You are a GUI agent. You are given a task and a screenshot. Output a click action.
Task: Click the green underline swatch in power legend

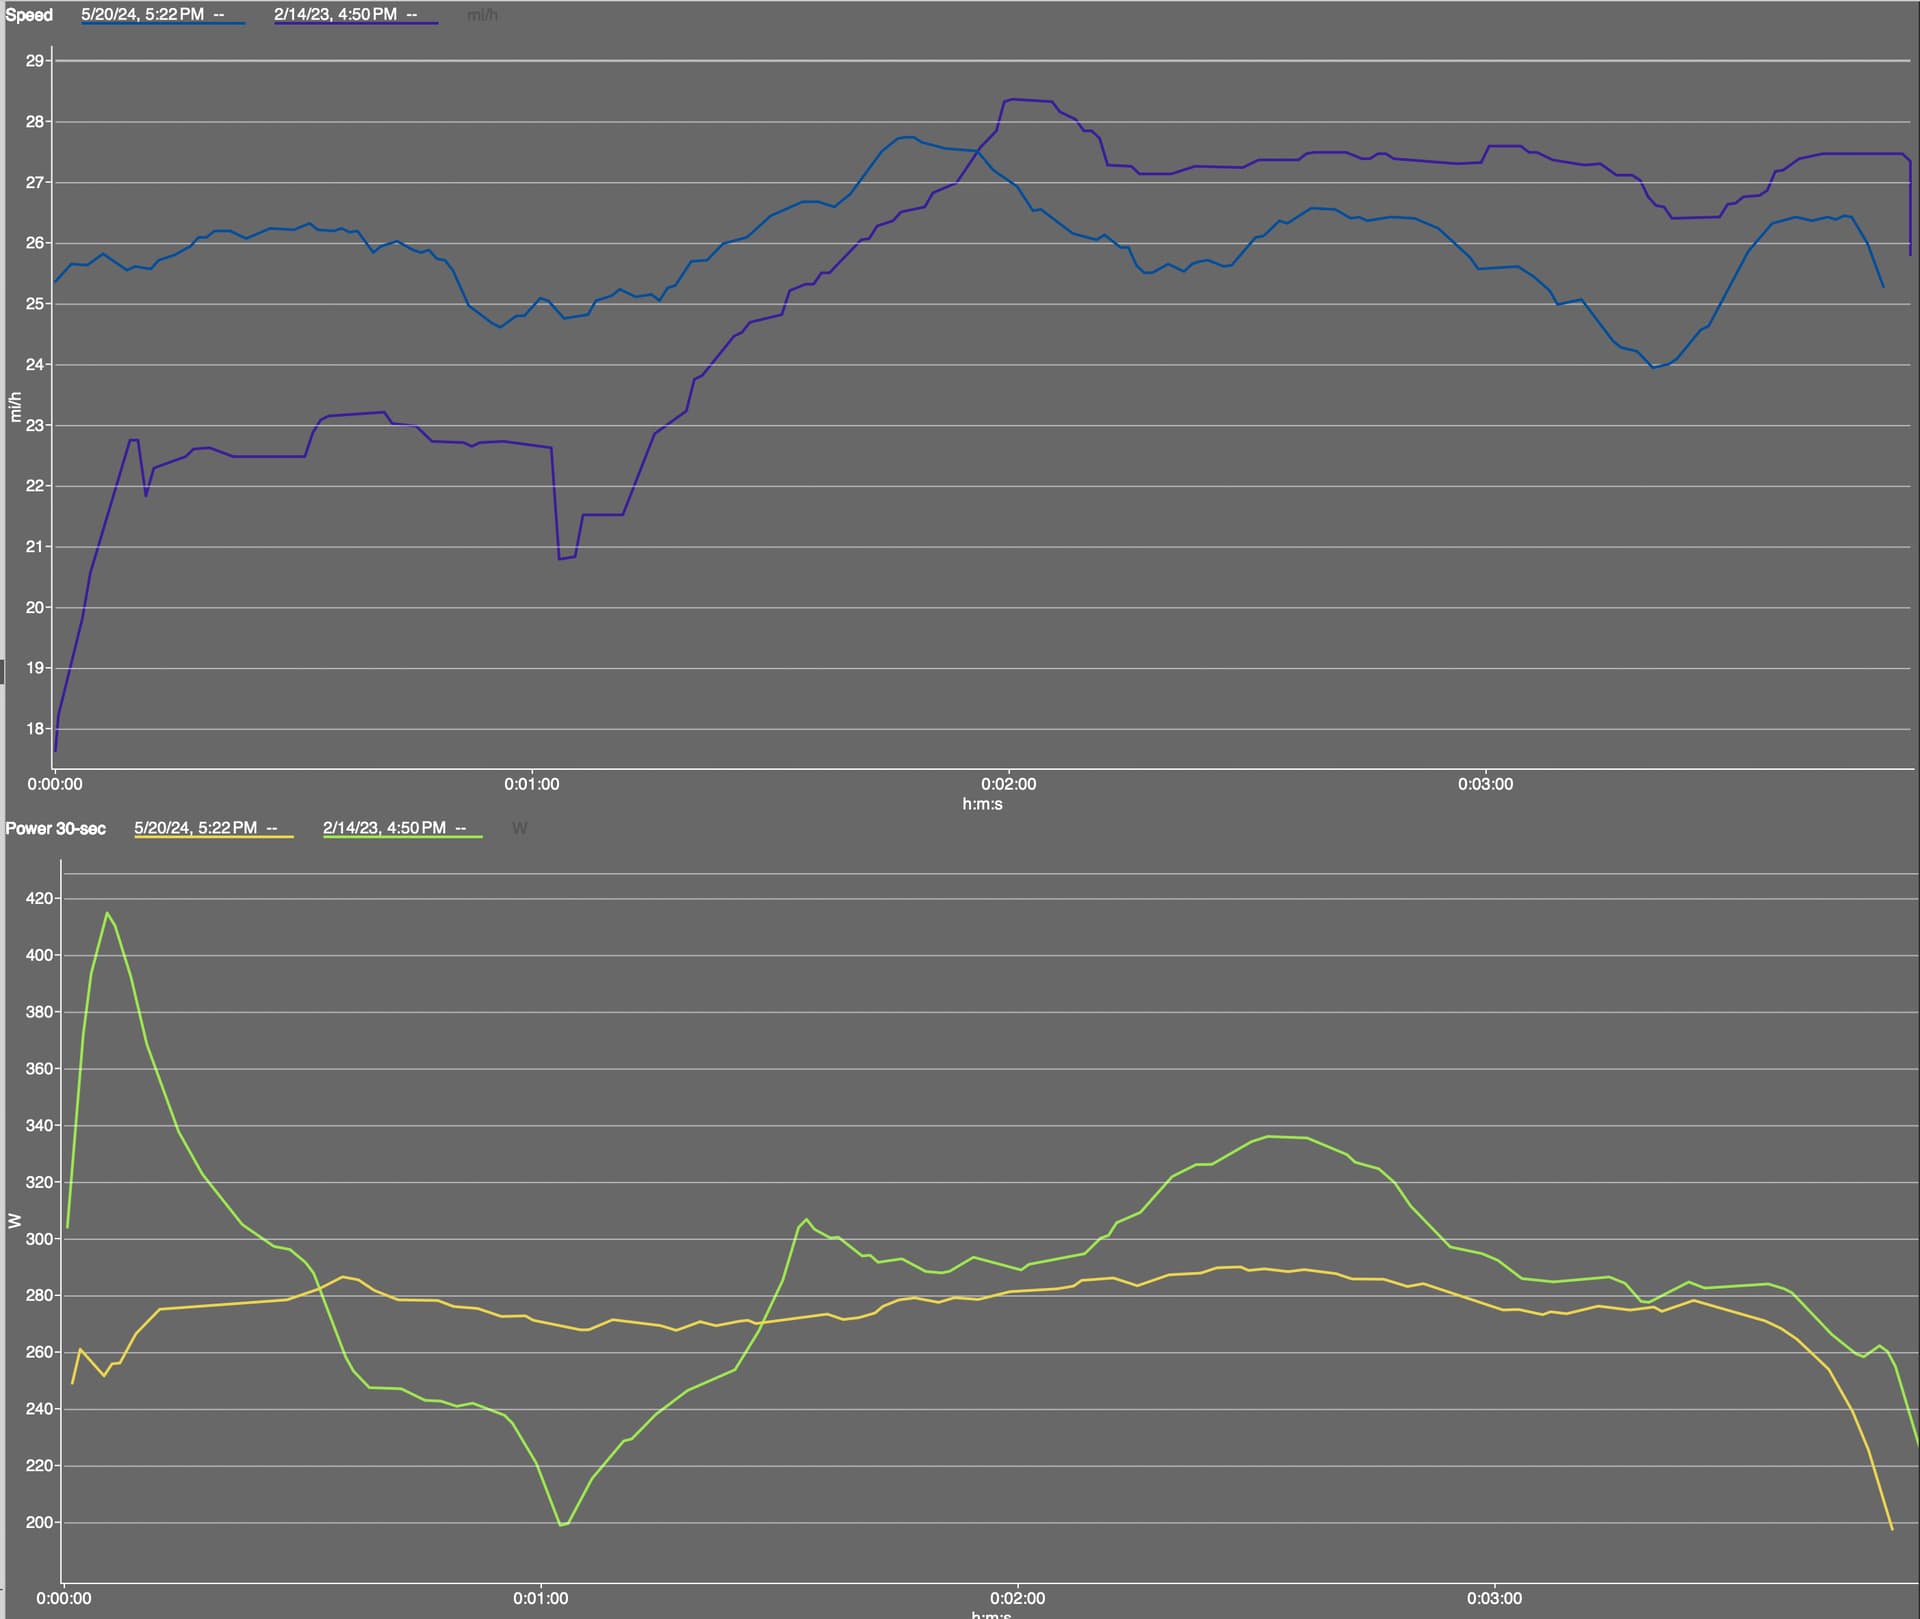pyautogui.click(x=402, y=837)
